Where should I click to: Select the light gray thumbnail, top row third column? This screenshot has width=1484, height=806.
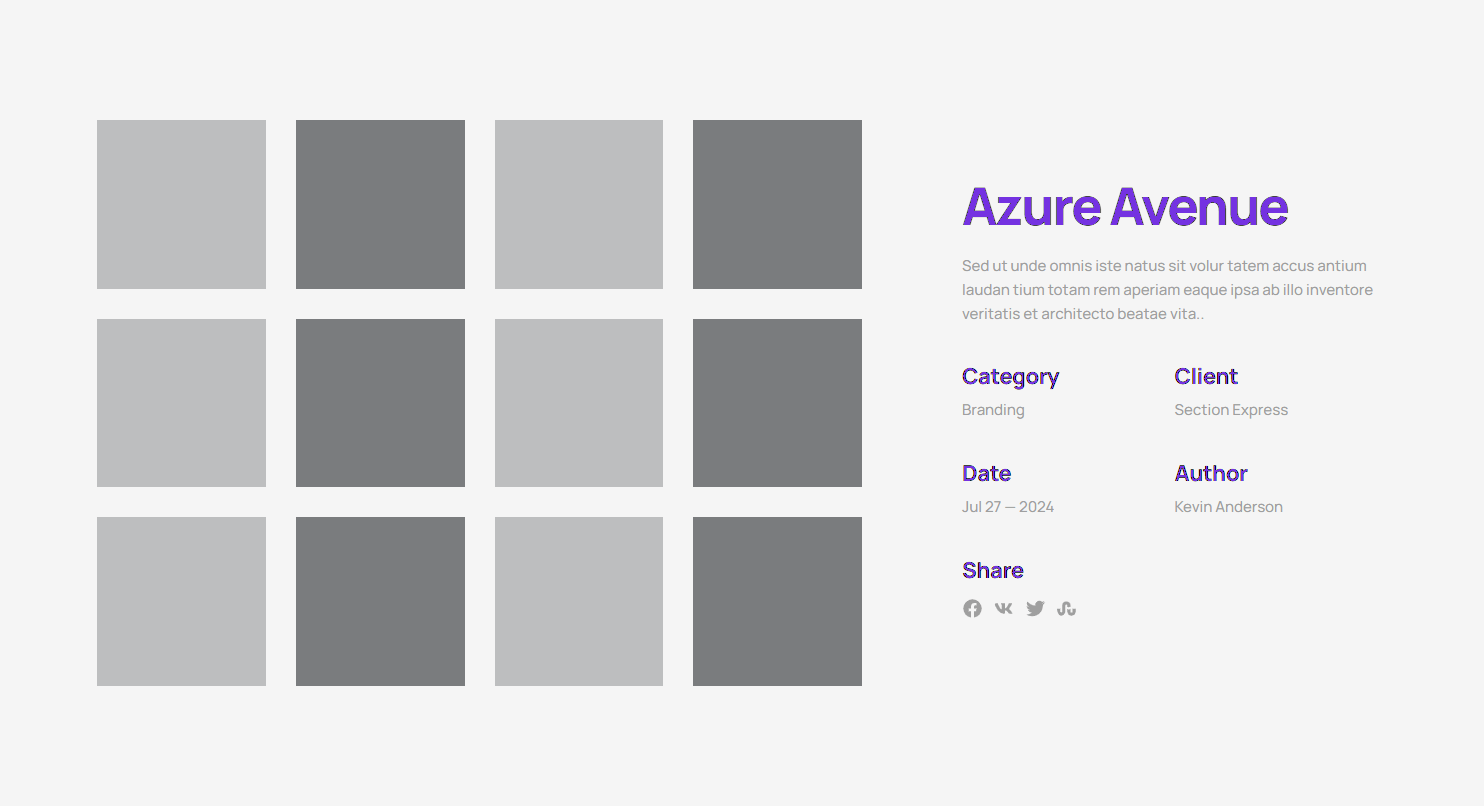tap(578, 204)
